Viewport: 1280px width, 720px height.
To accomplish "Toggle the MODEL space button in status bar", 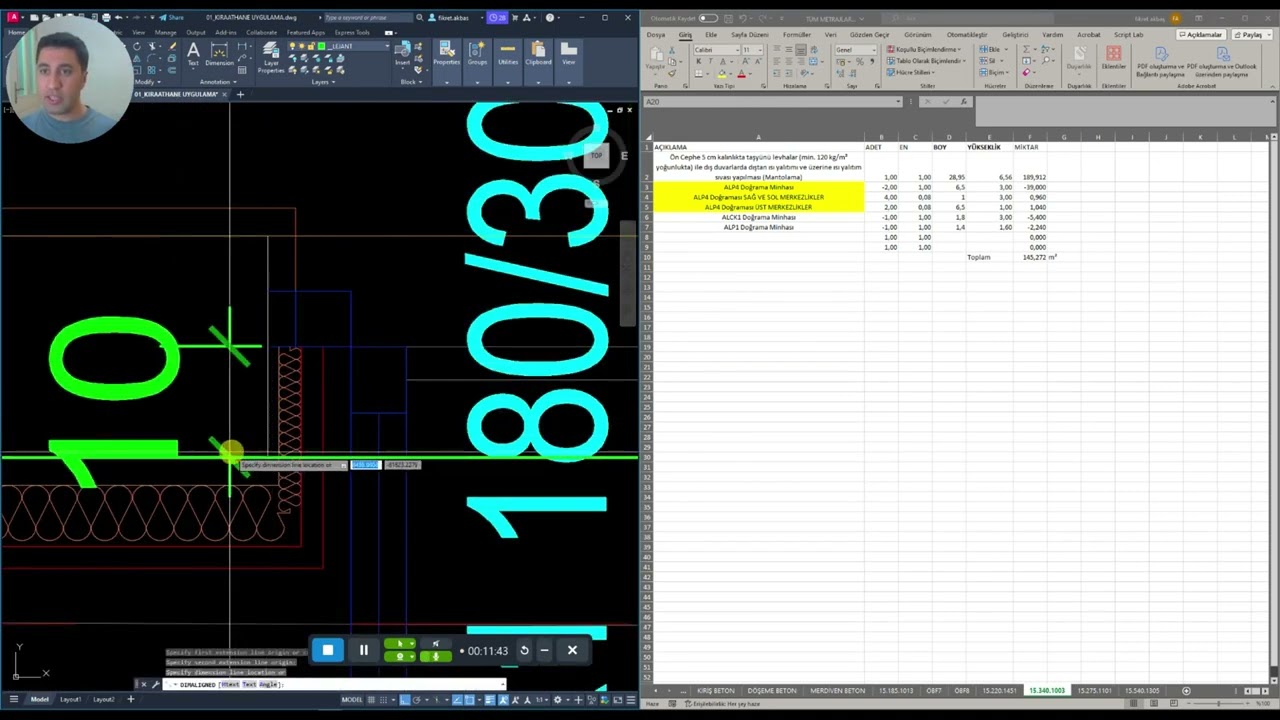I will [352, 699].
